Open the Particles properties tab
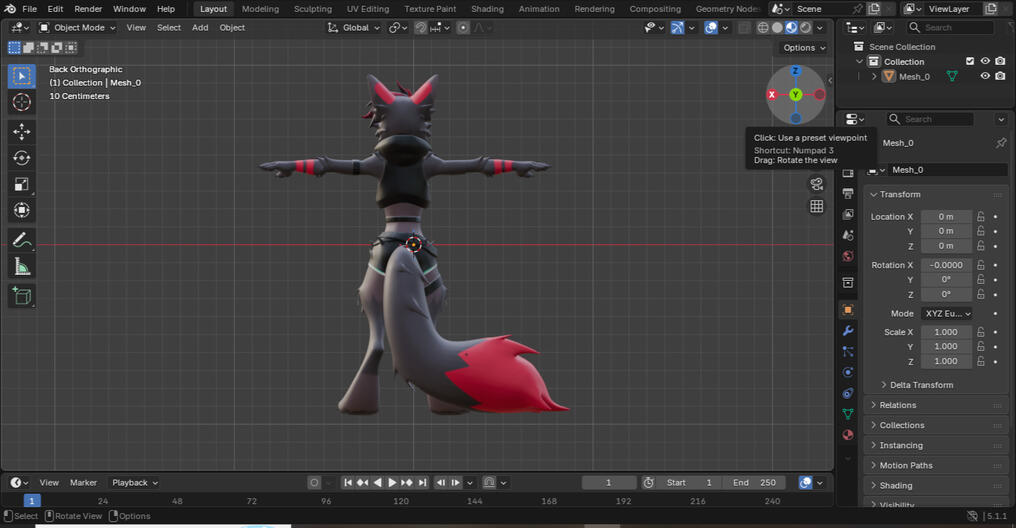Image resolution: width=1016 pixels, height=528 pixels. 848,351
